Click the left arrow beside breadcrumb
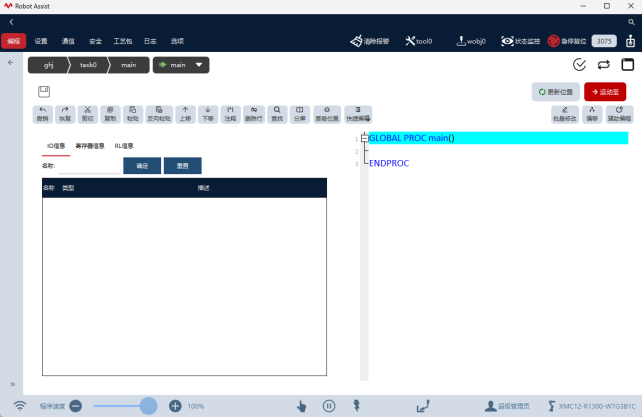 [x=11, y=63]
